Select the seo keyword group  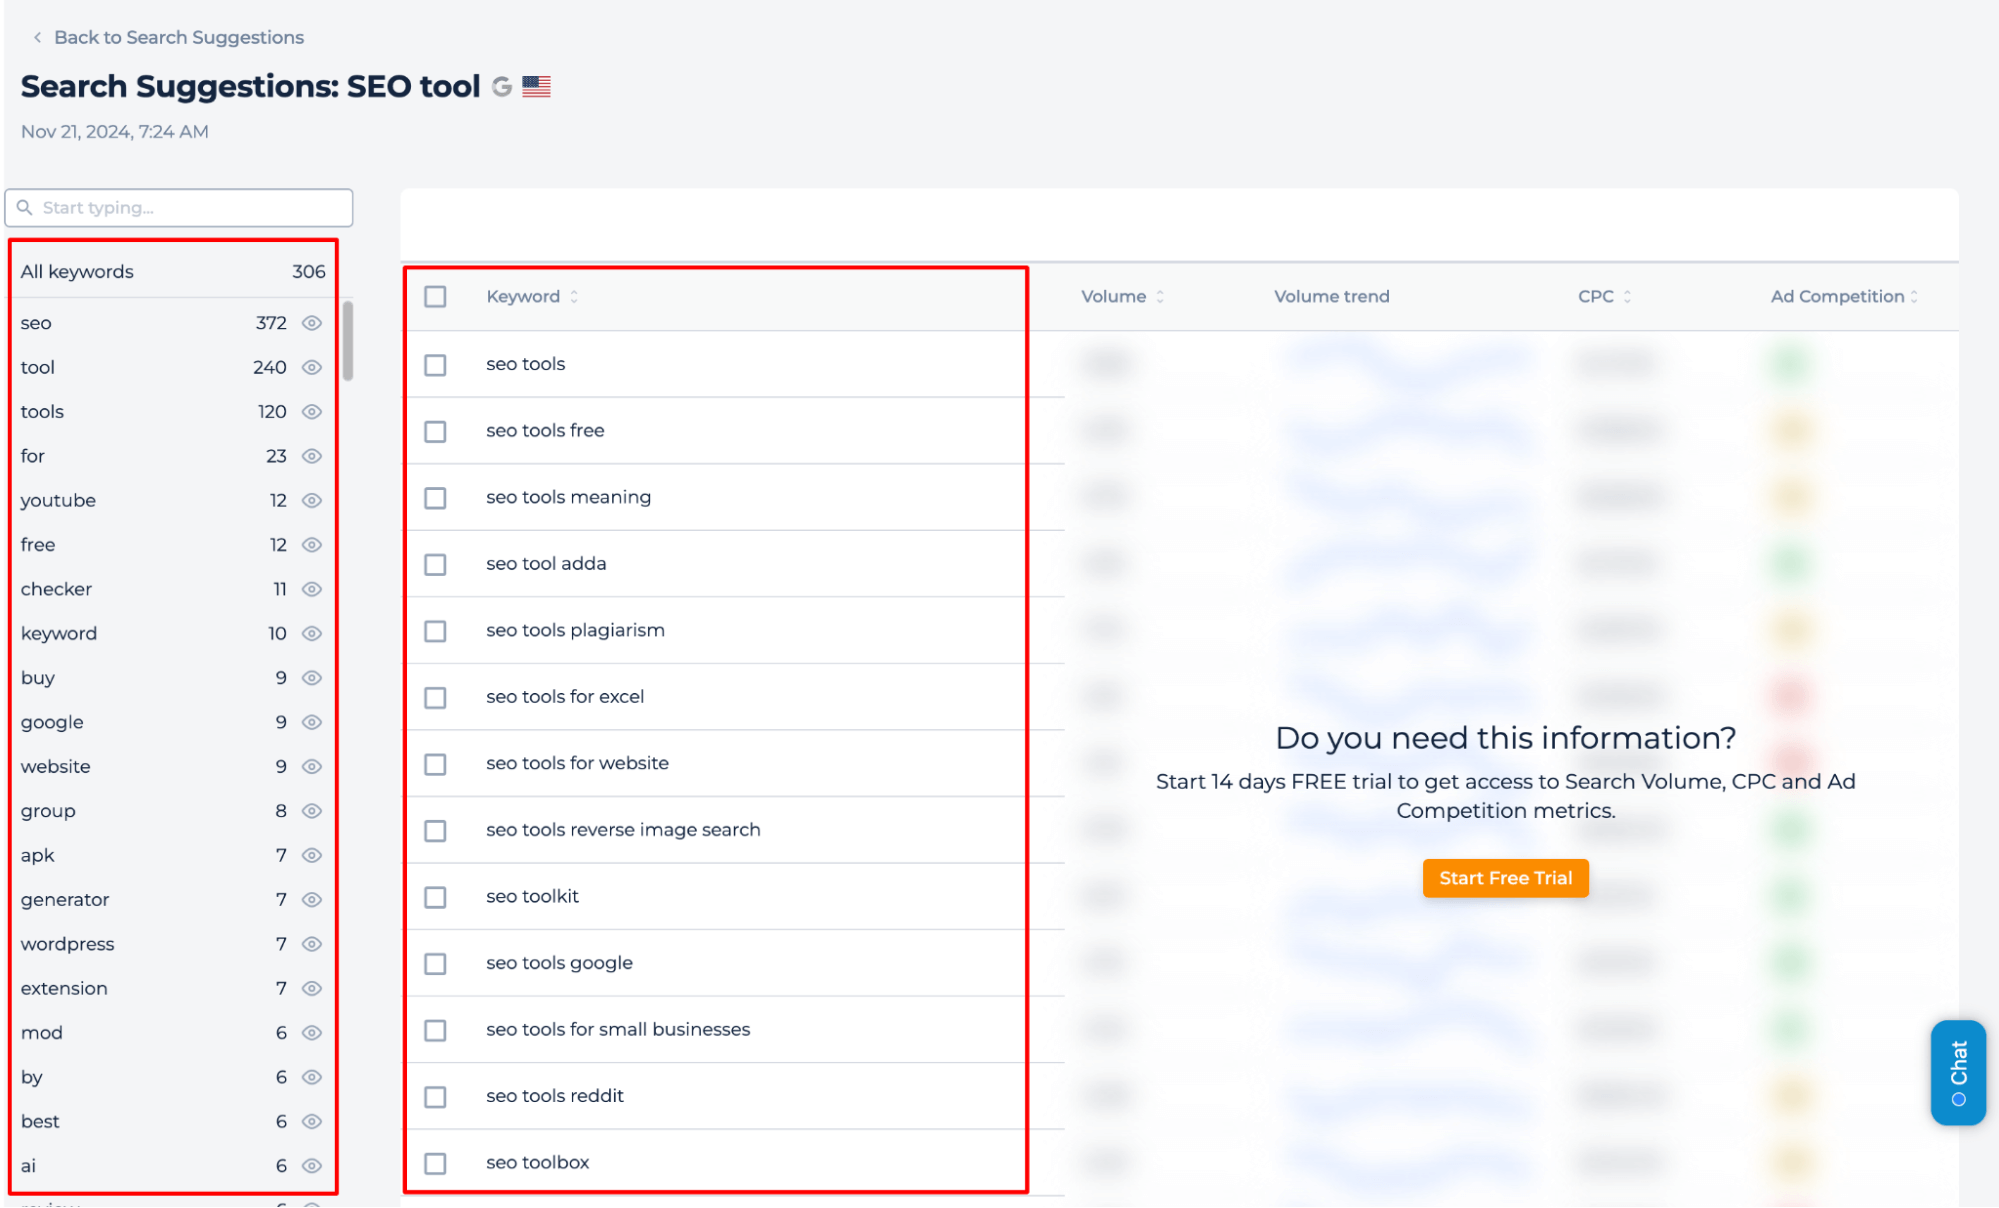[x=36, y=323]
